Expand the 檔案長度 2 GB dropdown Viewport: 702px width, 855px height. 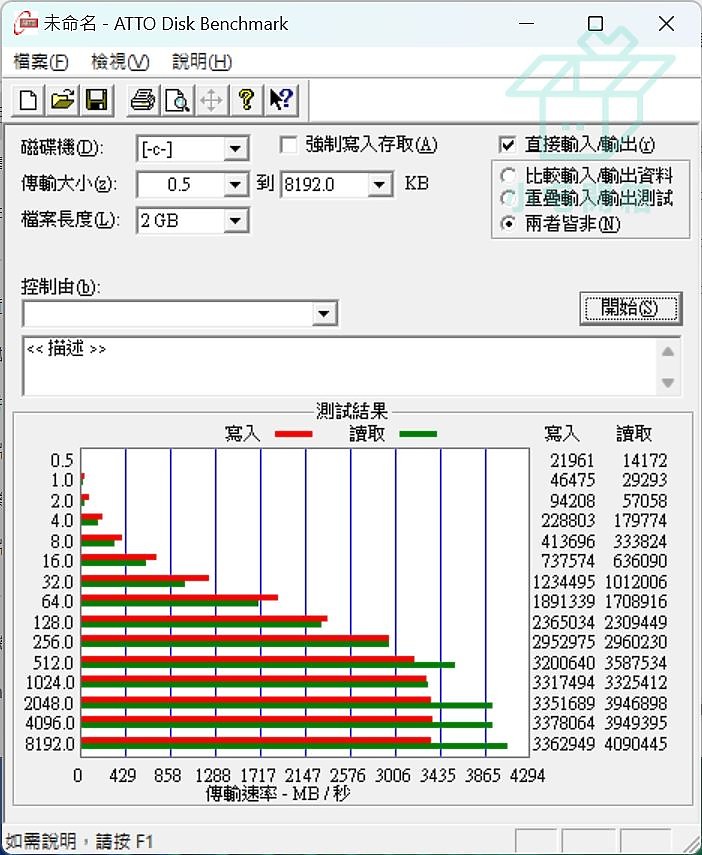click(x=236, y=220)
